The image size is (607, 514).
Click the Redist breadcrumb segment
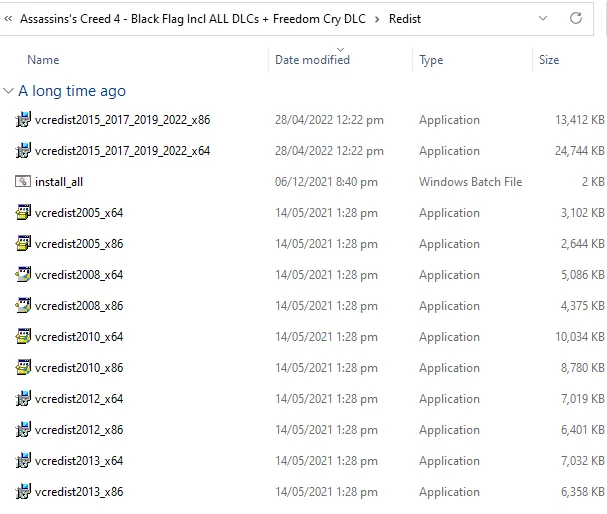[x=405, y=19]
